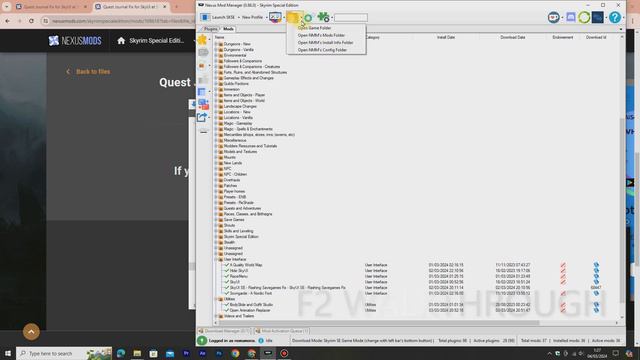Select Open NMM's Install Info Folder entry
640x360 pixels.
325,43
